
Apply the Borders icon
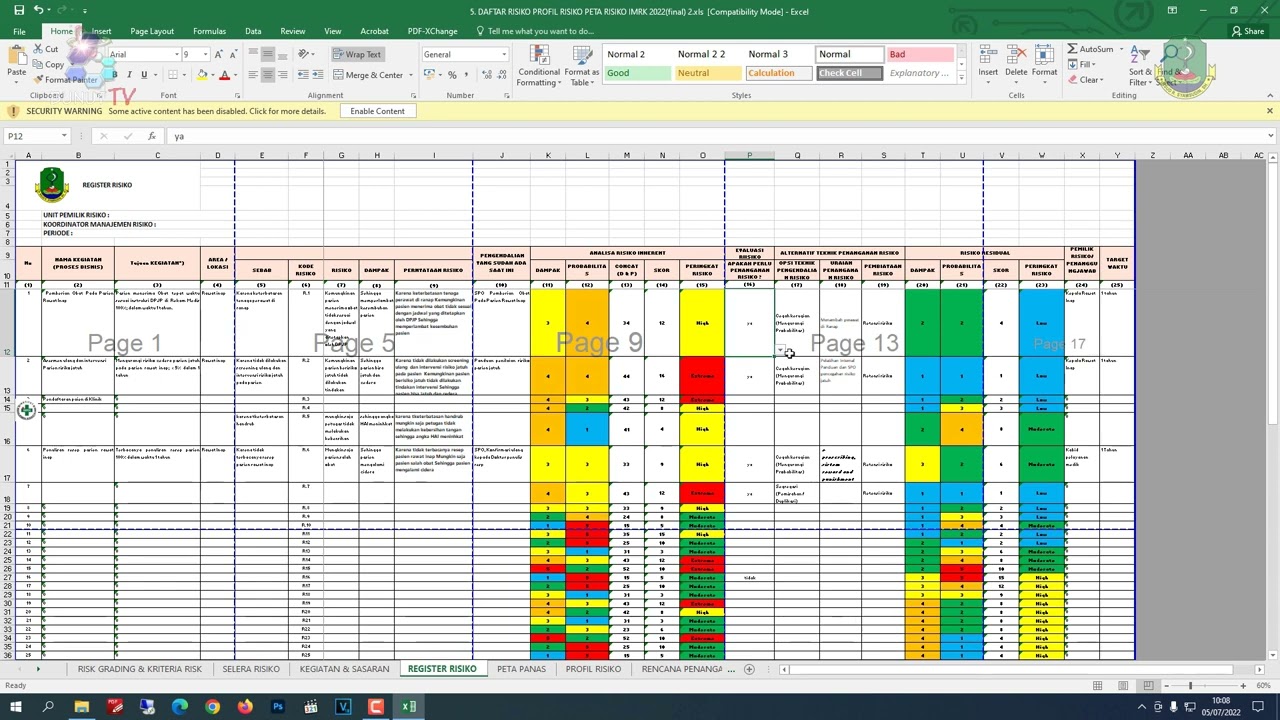click(x=173, y=75)
